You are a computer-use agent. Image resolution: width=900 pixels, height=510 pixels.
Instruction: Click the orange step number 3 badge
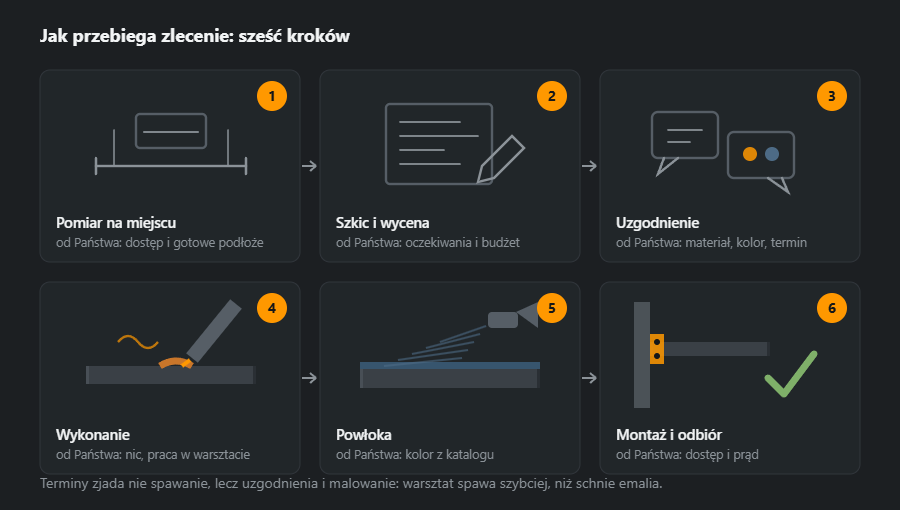click(x=832, y=96)
